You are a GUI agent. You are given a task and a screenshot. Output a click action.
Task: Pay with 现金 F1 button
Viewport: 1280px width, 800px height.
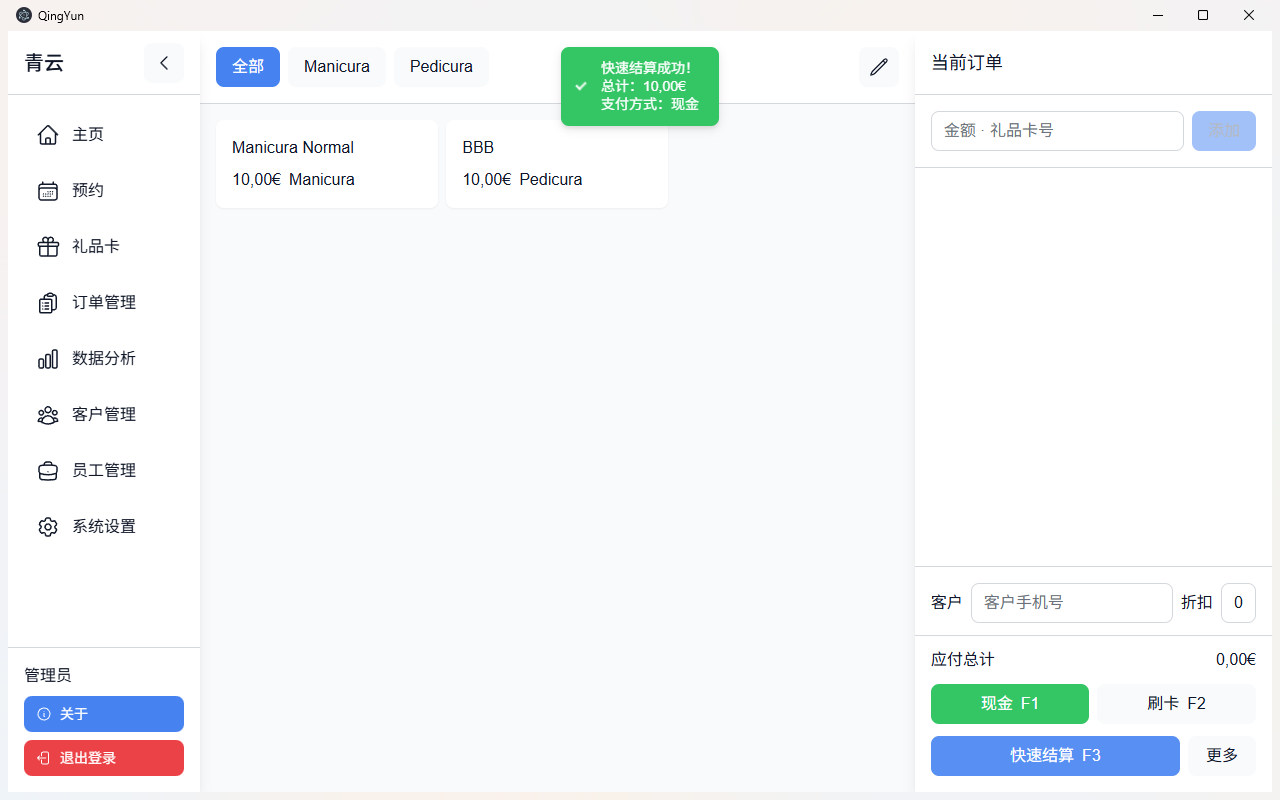tap(1010, 704)
